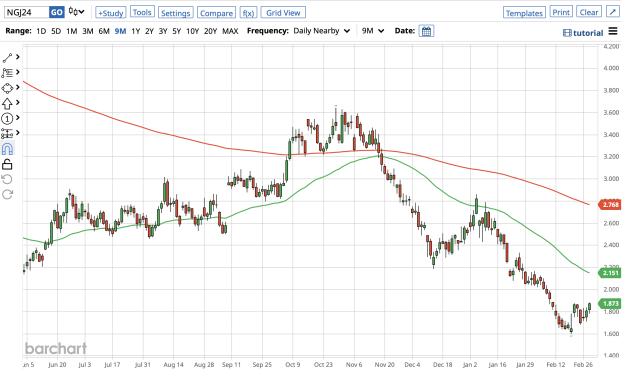Click the GO button
625x379 pixels.
point(56,12)
